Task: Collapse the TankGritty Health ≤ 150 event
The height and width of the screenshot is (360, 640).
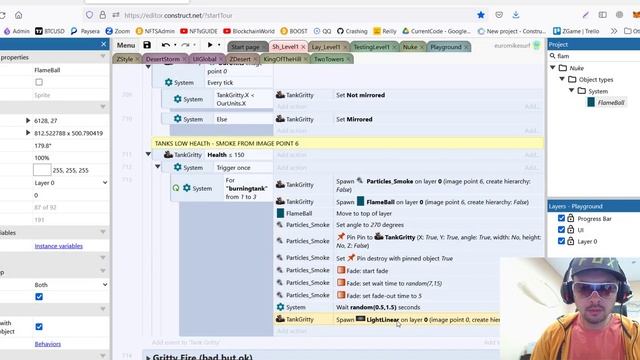Action: pos(148,154)
